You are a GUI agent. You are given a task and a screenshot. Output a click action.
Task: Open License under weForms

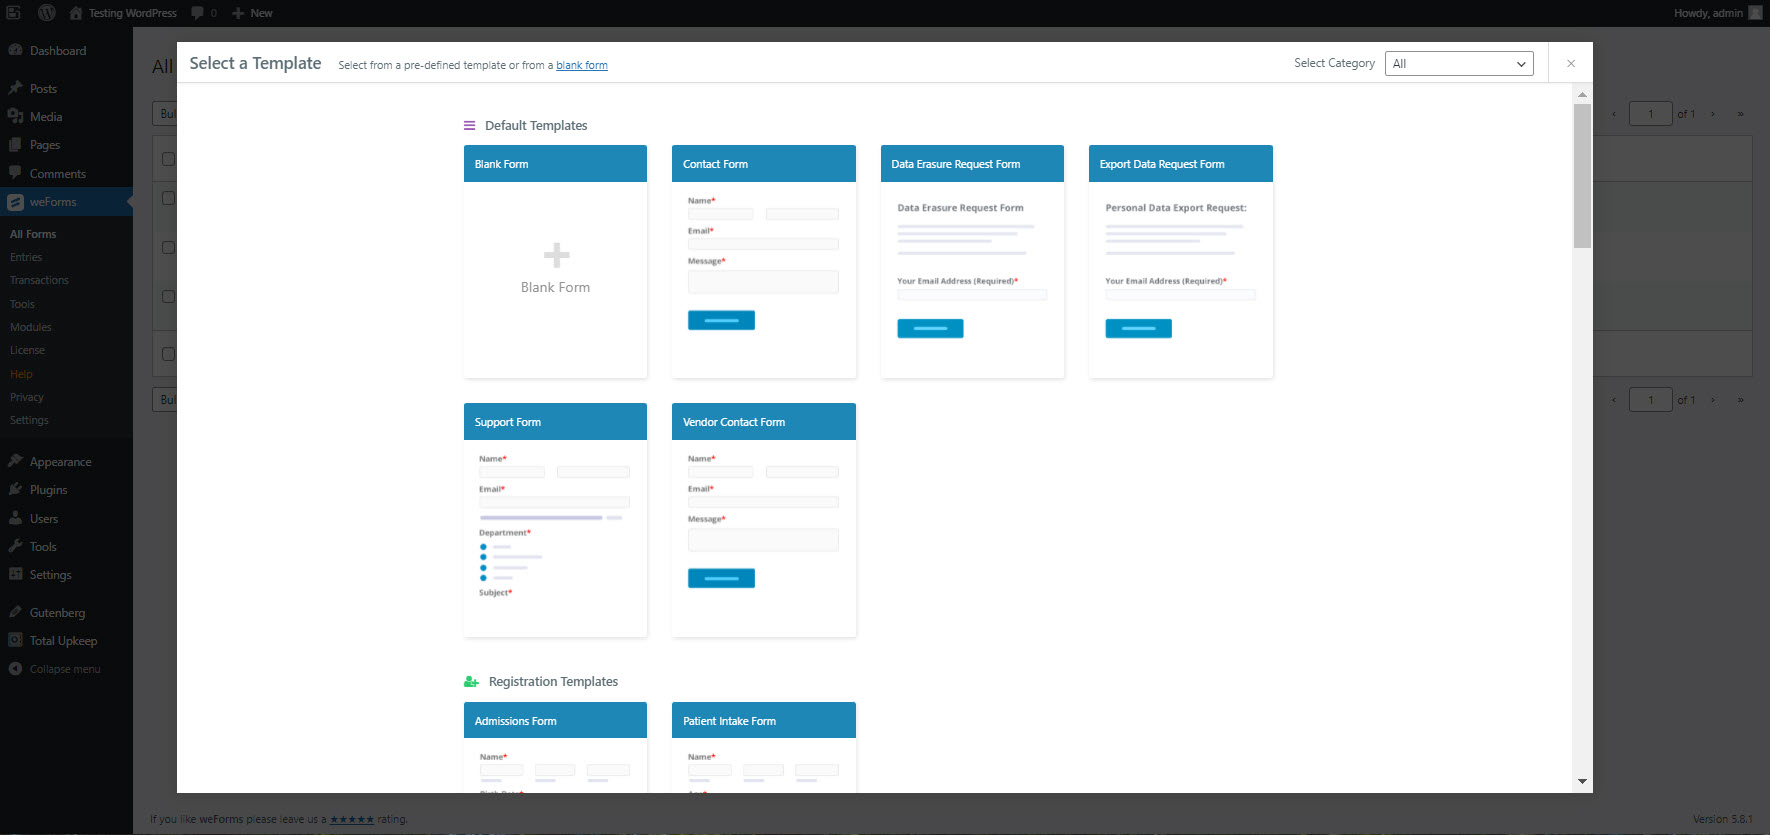pos(27,350)
